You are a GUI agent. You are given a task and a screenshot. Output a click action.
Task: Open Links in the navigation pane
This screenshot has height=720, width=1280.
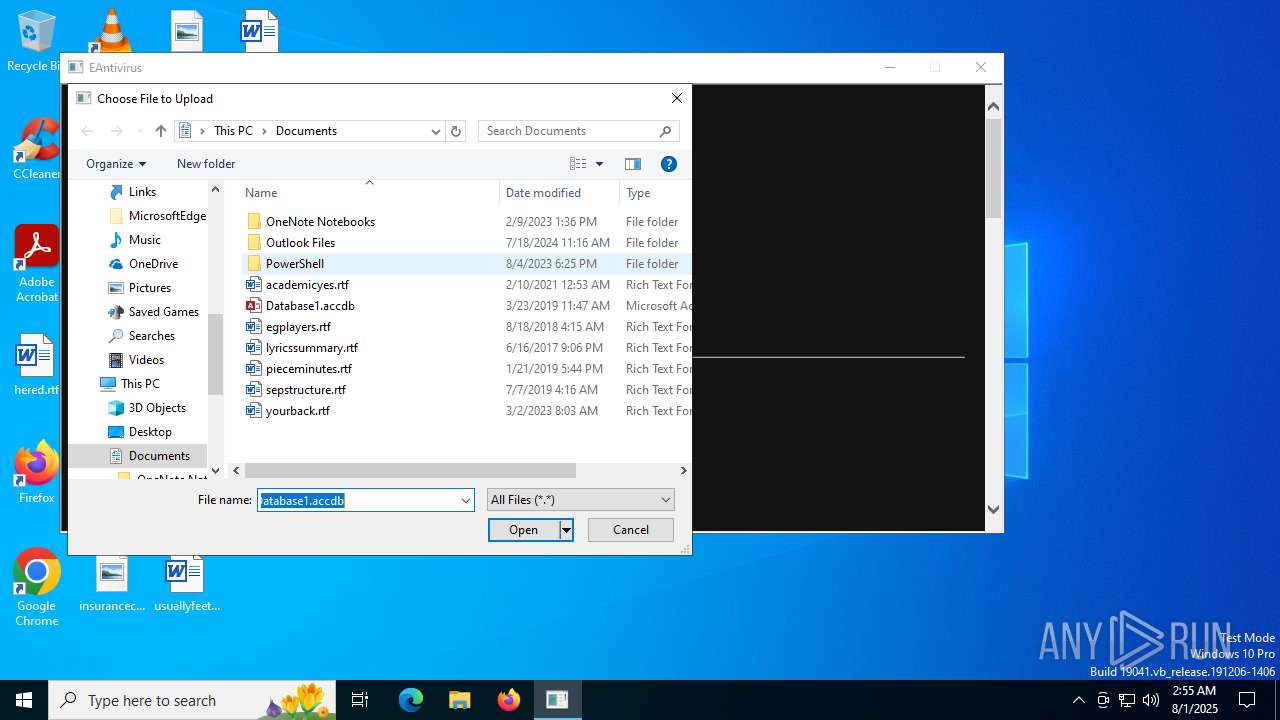142,192
